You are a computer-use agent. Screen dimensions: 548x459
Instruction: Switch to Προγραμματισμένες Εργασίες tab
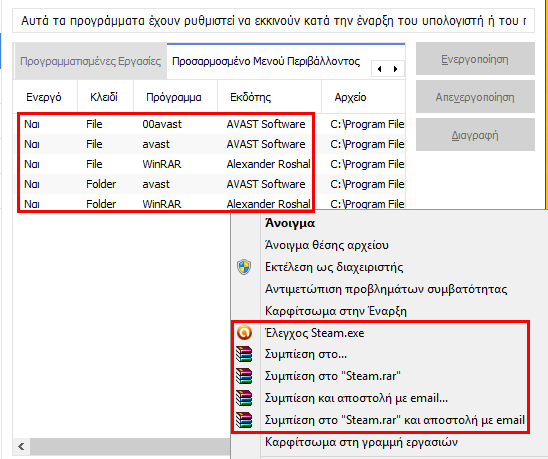[90, 62]
